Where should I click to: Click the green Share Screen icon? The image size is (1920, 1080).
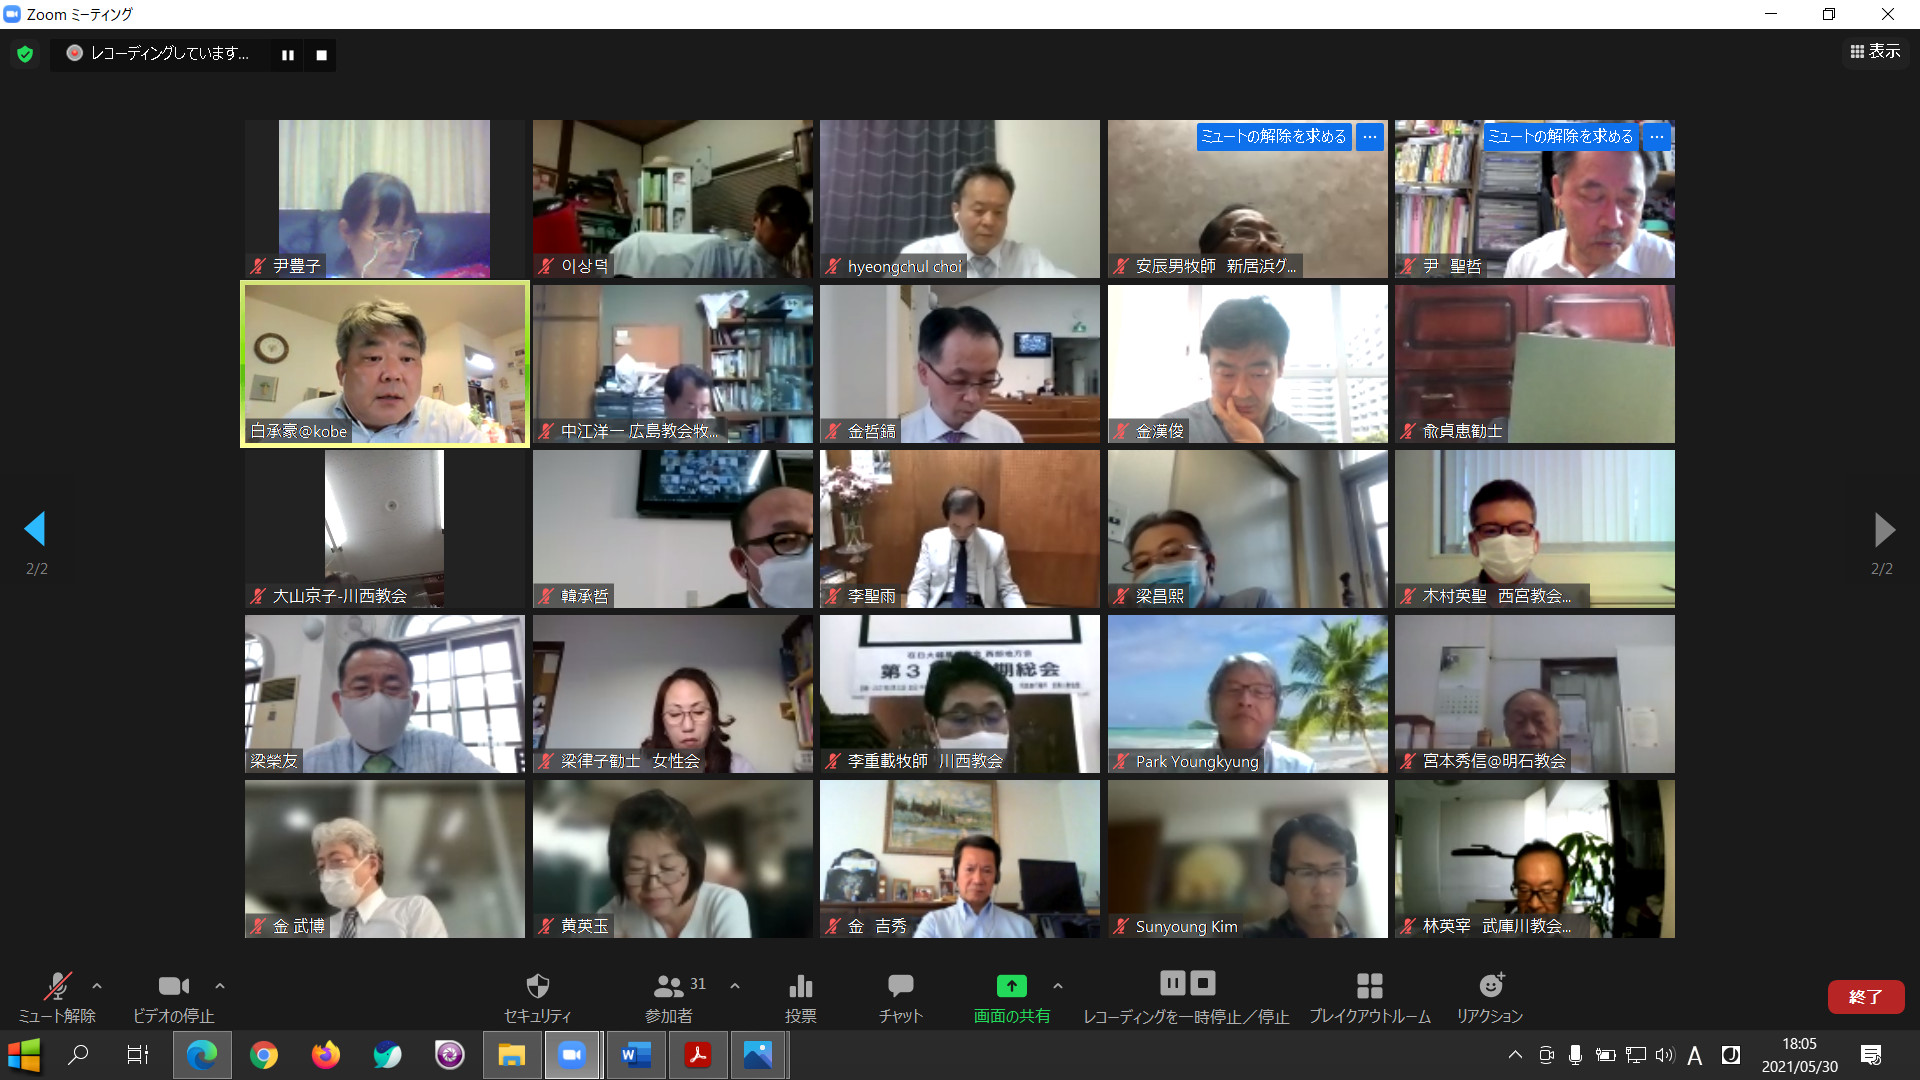click(x=1011, y=986)
